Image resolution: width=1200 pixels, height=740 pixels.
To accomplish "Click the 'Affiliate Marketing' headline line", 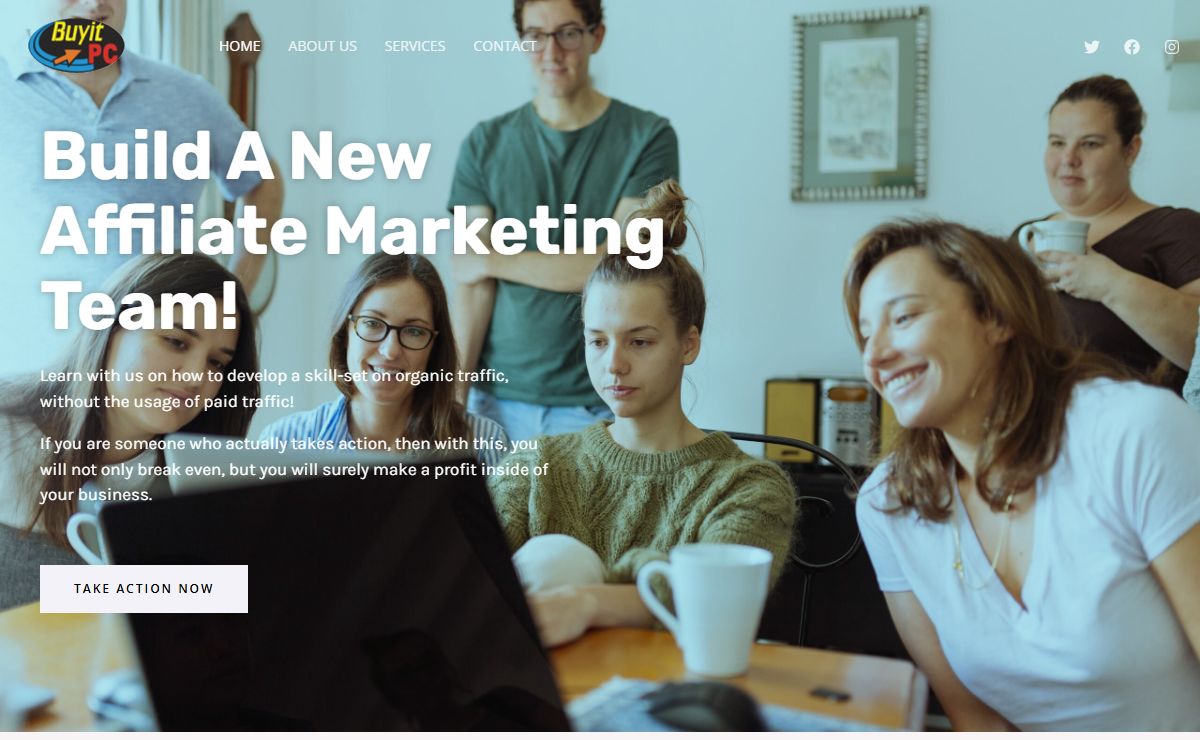I will pyautogui.click(x=352, y=231).
